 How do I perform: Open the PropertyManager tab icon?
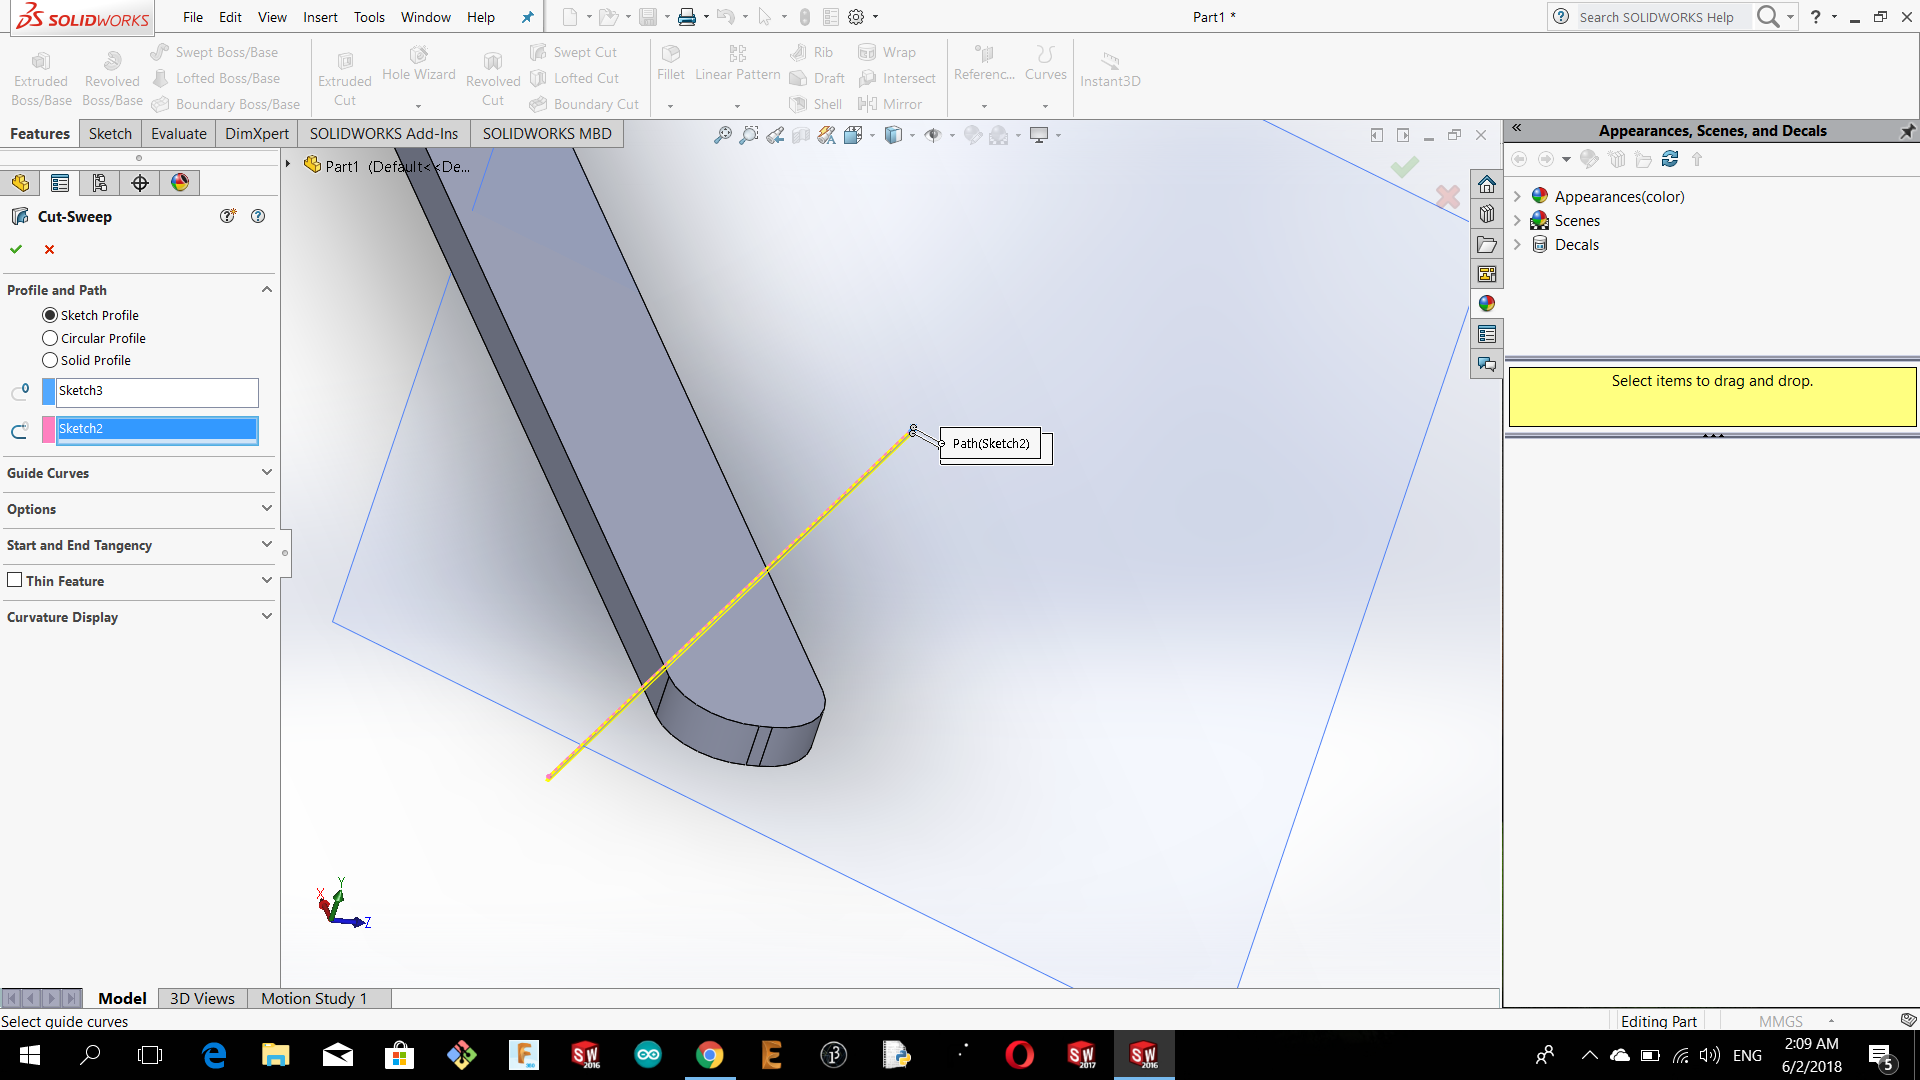[60, 183]
